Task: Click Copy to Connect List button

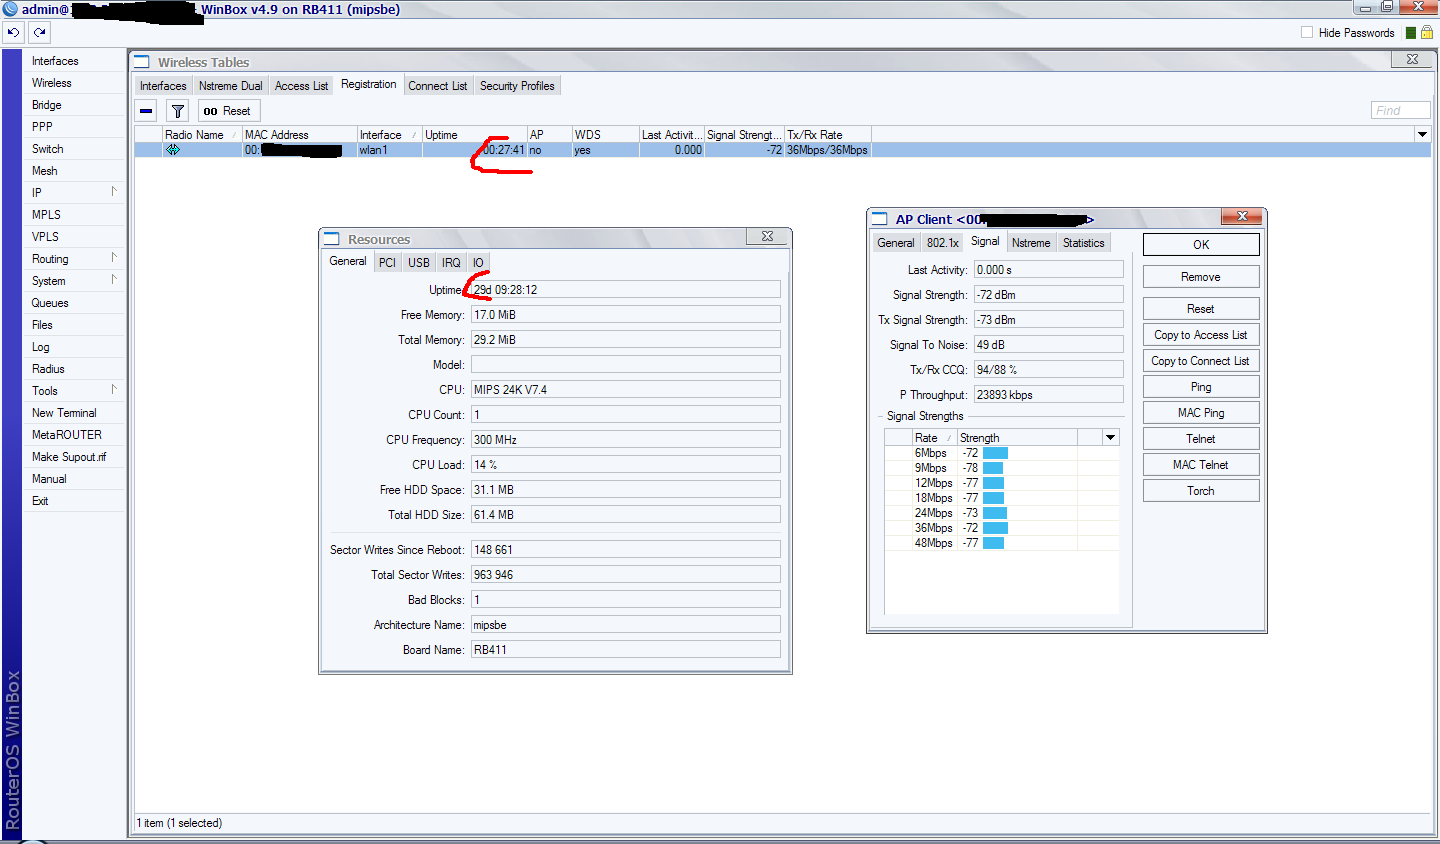Action: (x=1201, y=361)
